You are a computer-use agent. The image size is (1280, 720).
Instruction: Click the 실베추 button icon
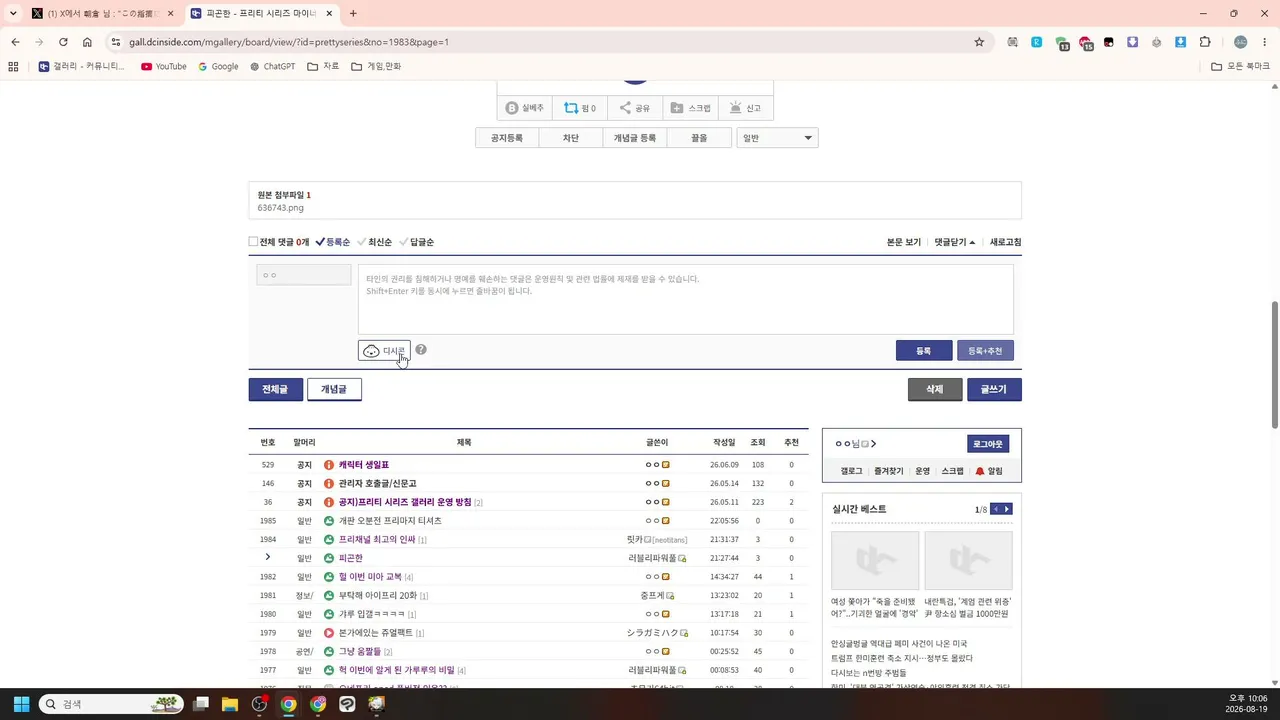click(512, 108)
